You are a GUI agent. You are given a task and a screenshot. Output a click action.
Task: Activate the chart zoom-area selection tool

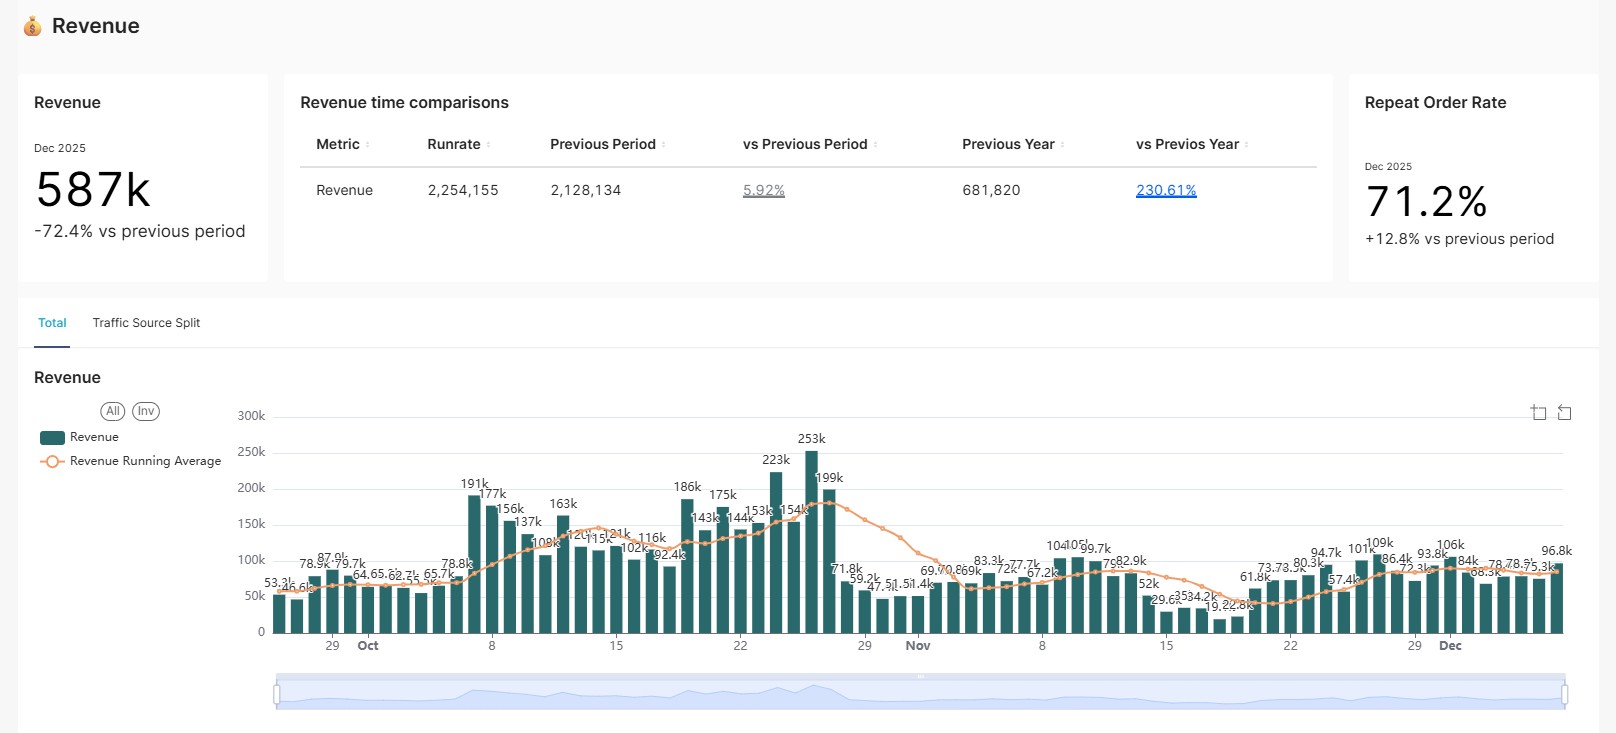tap(1538, 413)
